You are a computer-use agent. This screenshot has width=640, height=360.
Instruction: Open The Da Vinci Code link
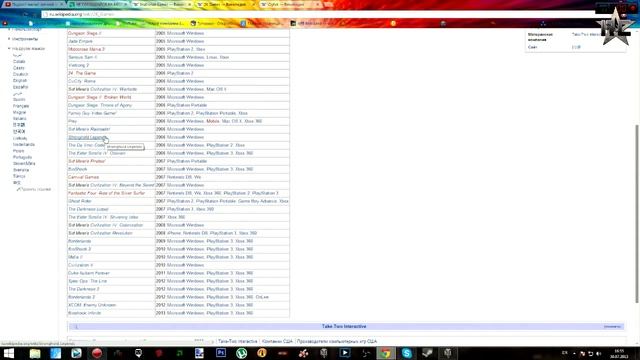tap(87, 145)
